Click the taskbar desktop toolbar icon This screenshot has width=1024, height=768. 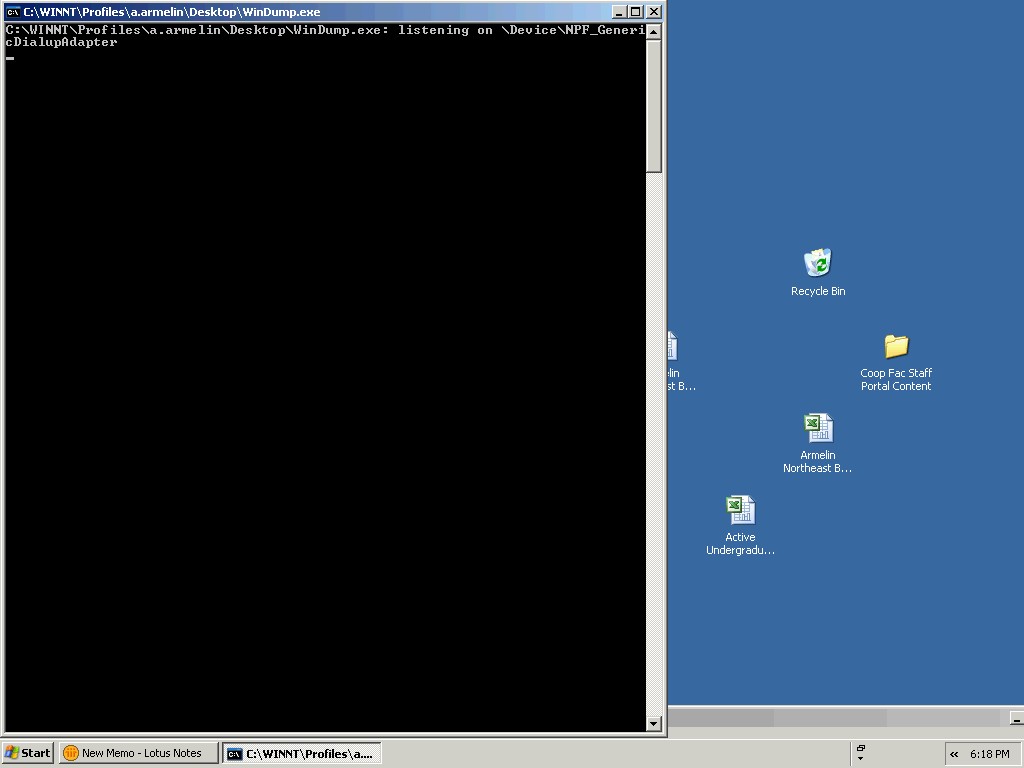click(x=860, y=747)
